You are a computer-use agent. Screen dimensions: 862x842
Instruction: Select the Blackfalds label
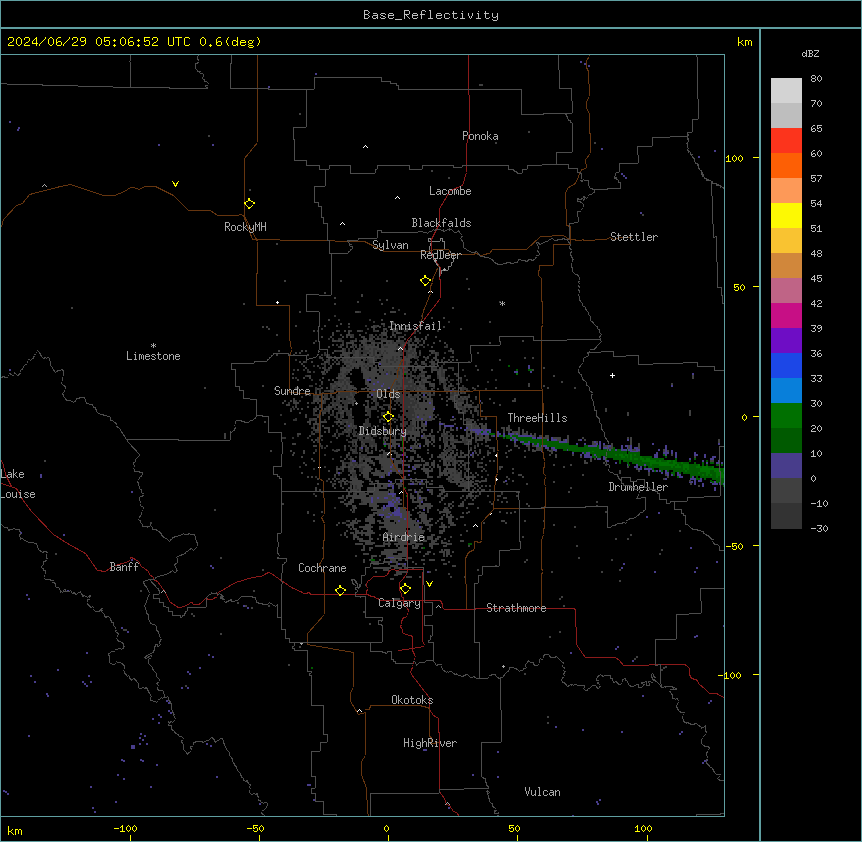point(441,223)
